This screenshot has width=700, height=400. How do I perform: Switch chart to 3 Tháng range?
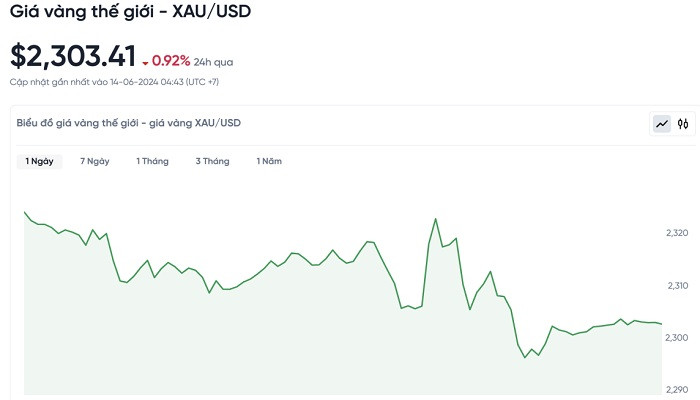(x=212, y=161)
